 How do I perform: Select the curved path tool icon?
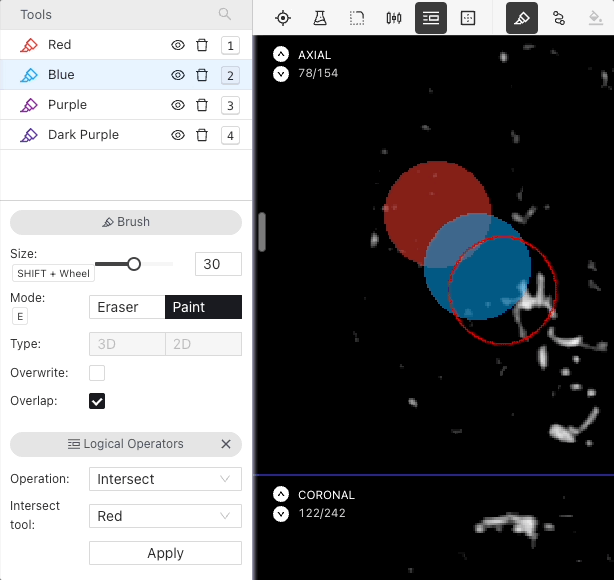(559, 18)
